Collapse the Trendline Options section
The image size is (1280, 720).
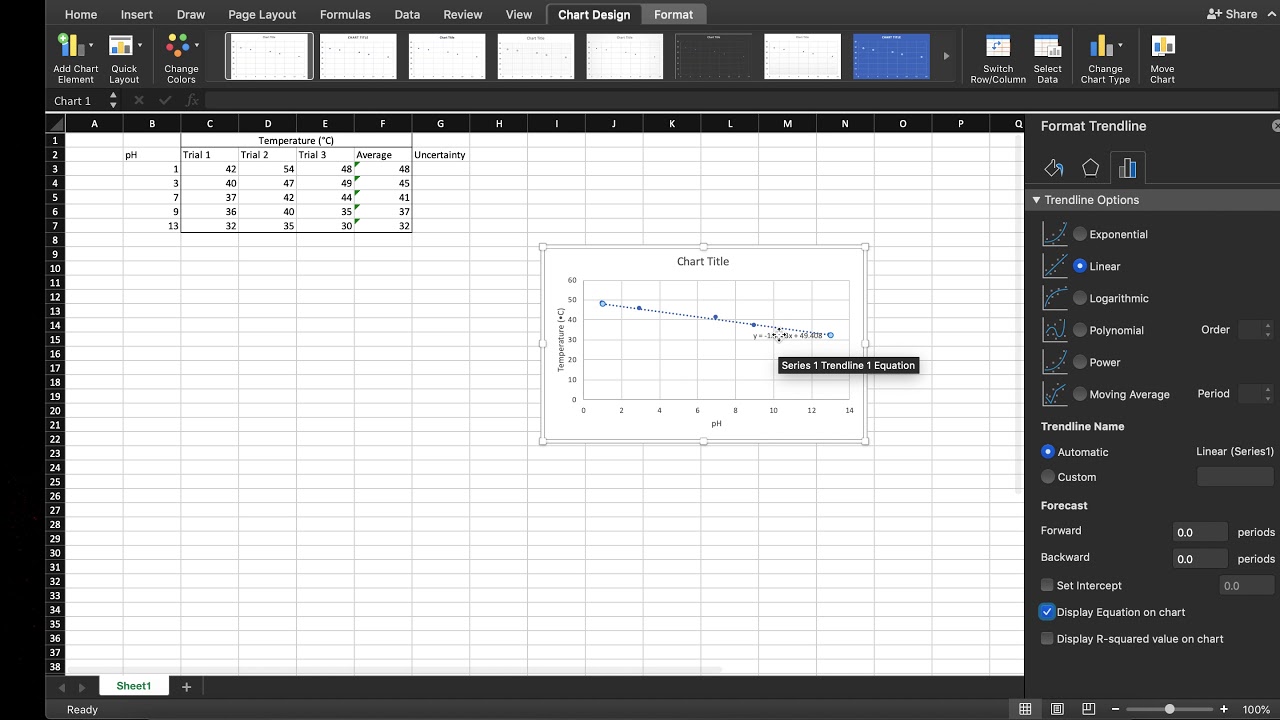point(1037,200)
